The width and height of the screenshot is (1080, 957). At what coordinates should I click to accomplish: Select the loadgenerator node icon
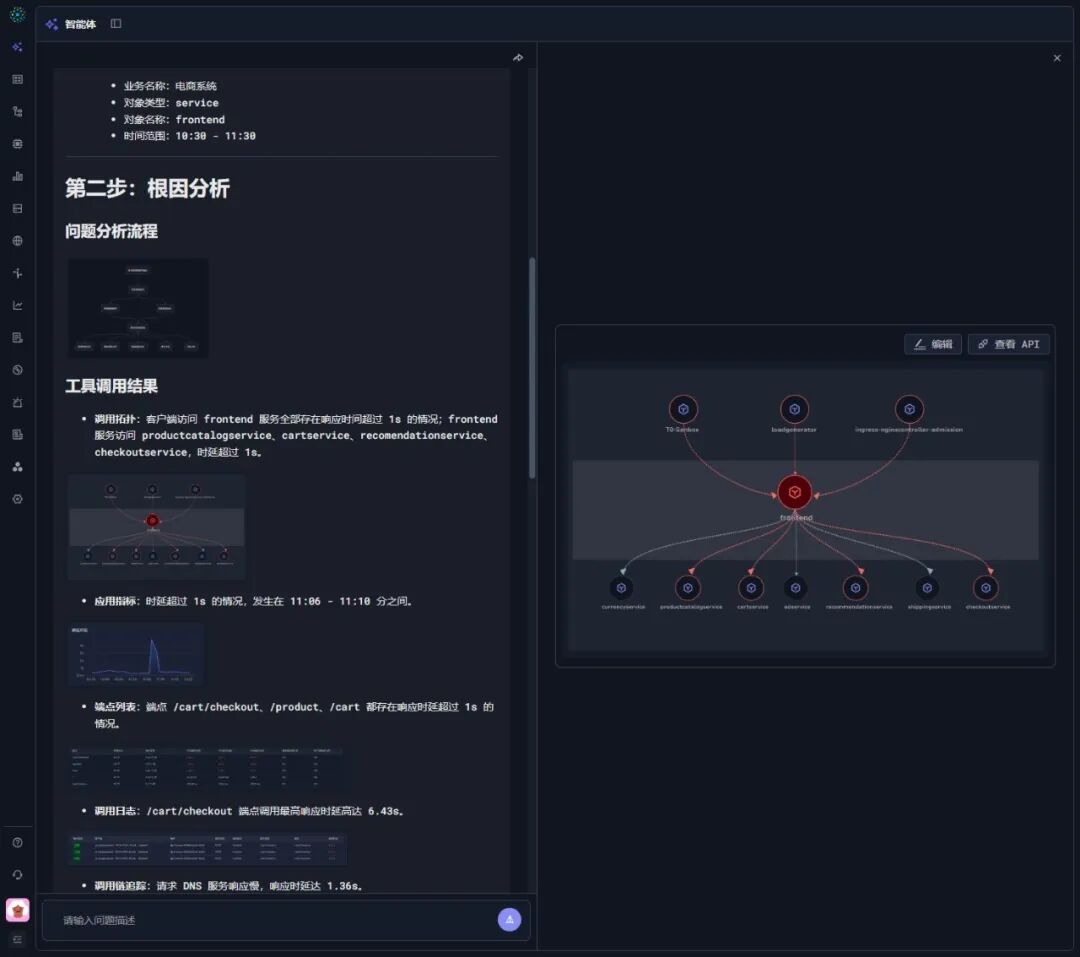tap(794, 409)
